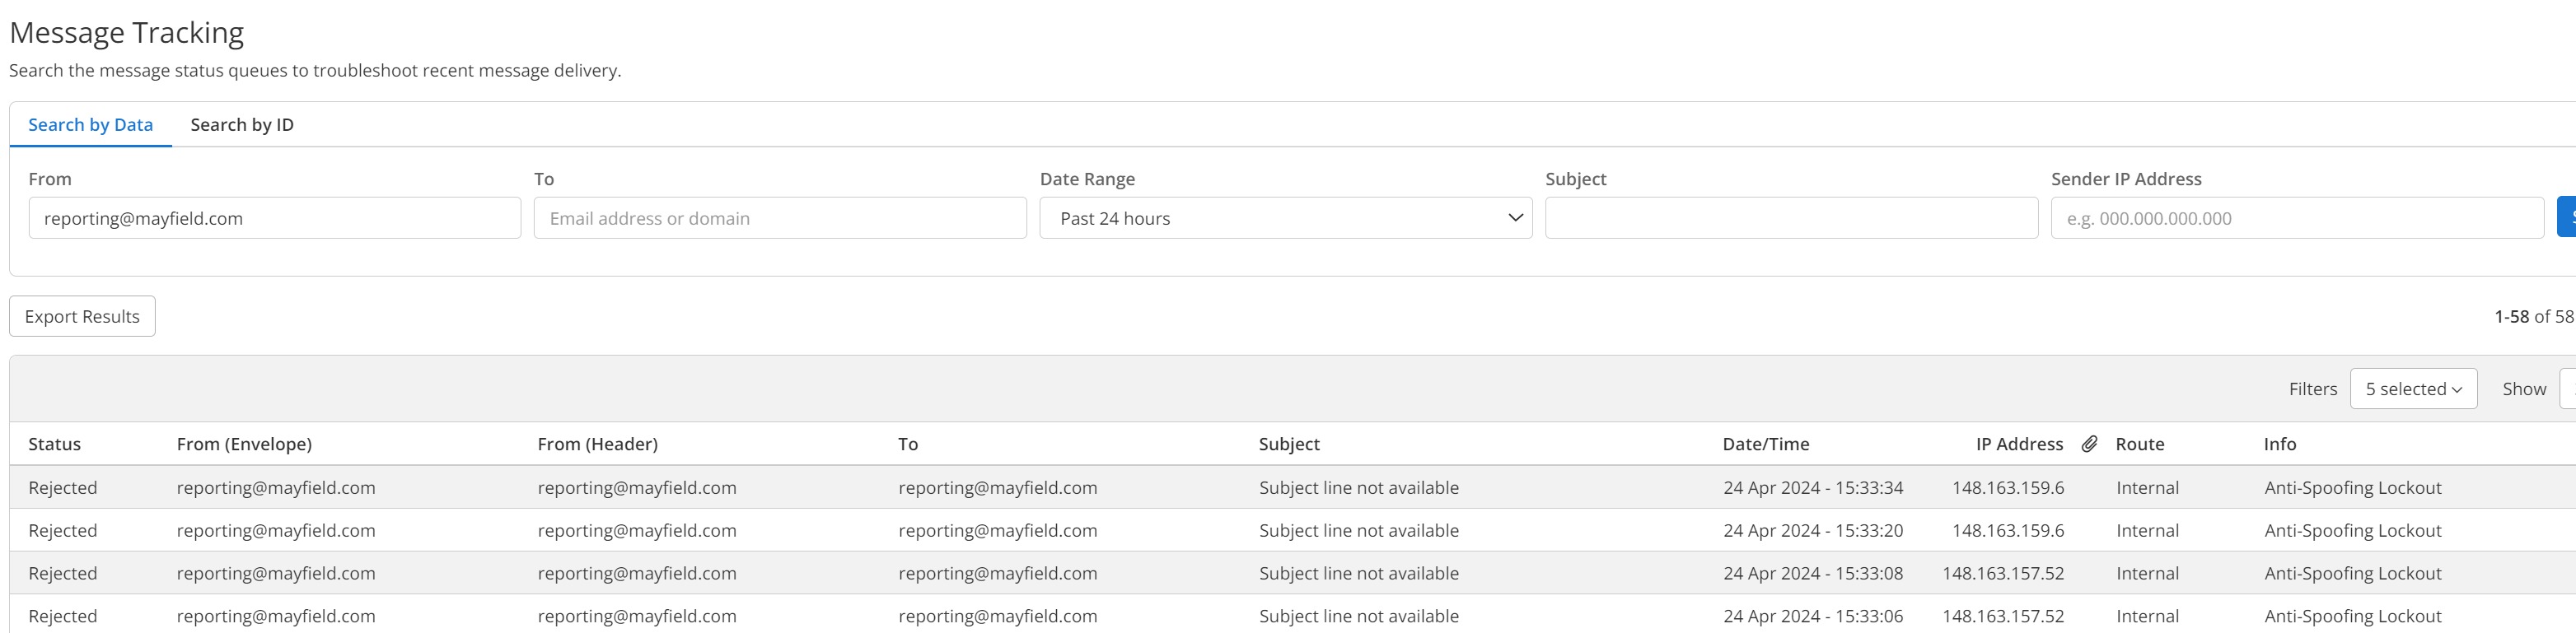Image resolution: width=2576 pixels, height=633 pixels.
Task: Click Internal route in the 15:33:06 row
Action: click(2147, 617)
